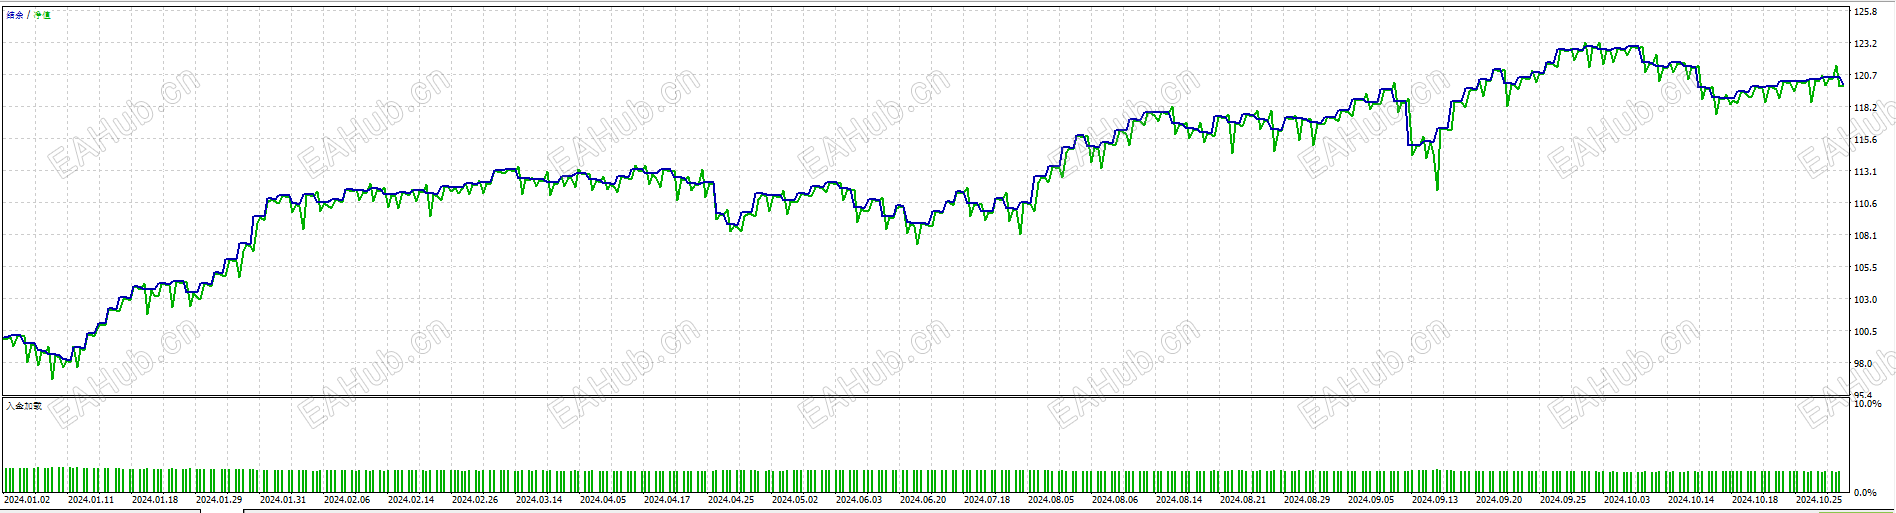Click the 2024.04.25 date label

pos(731,500)
